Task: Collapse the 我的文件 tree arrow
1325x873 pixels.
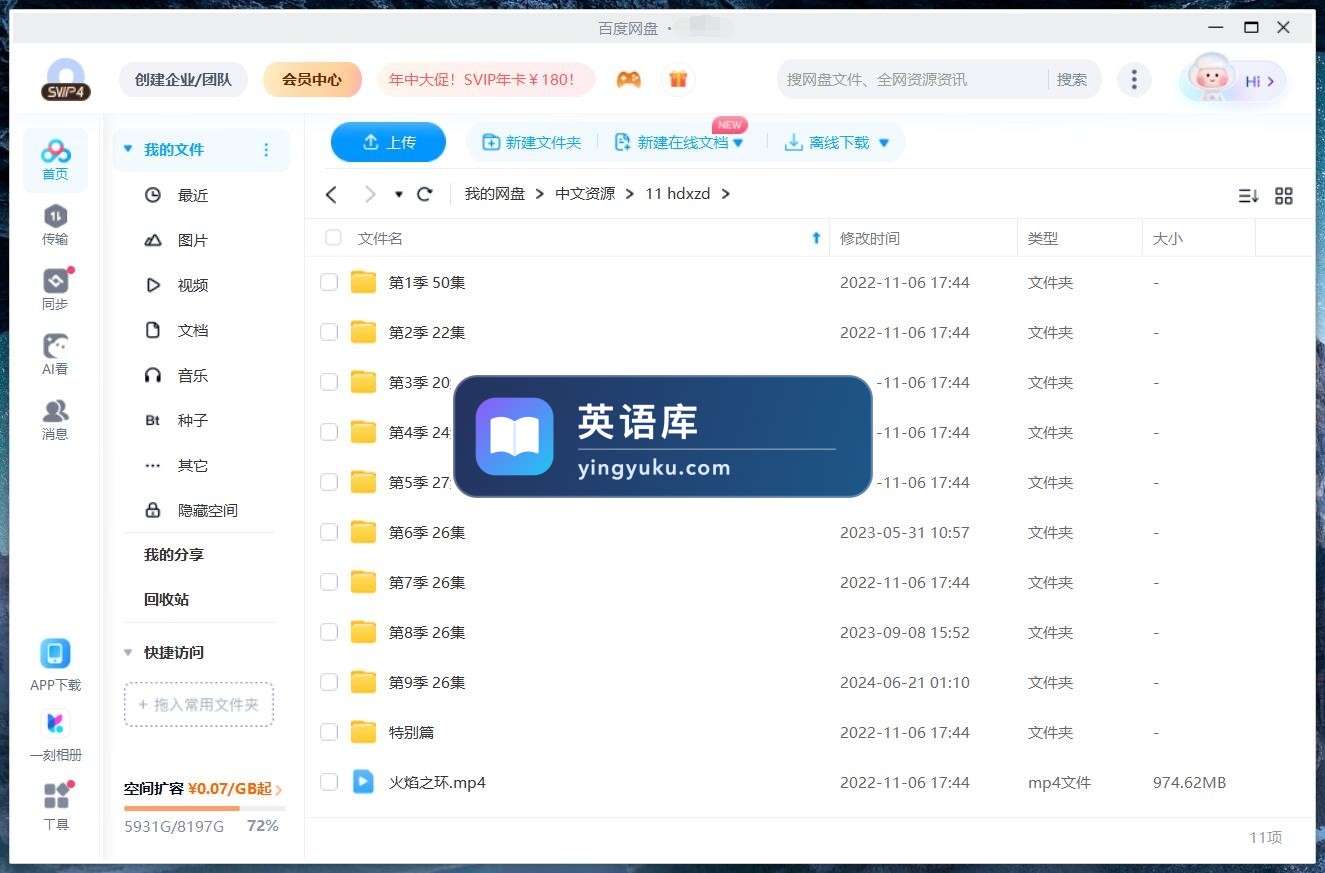Action: click(x=128, y=149)
